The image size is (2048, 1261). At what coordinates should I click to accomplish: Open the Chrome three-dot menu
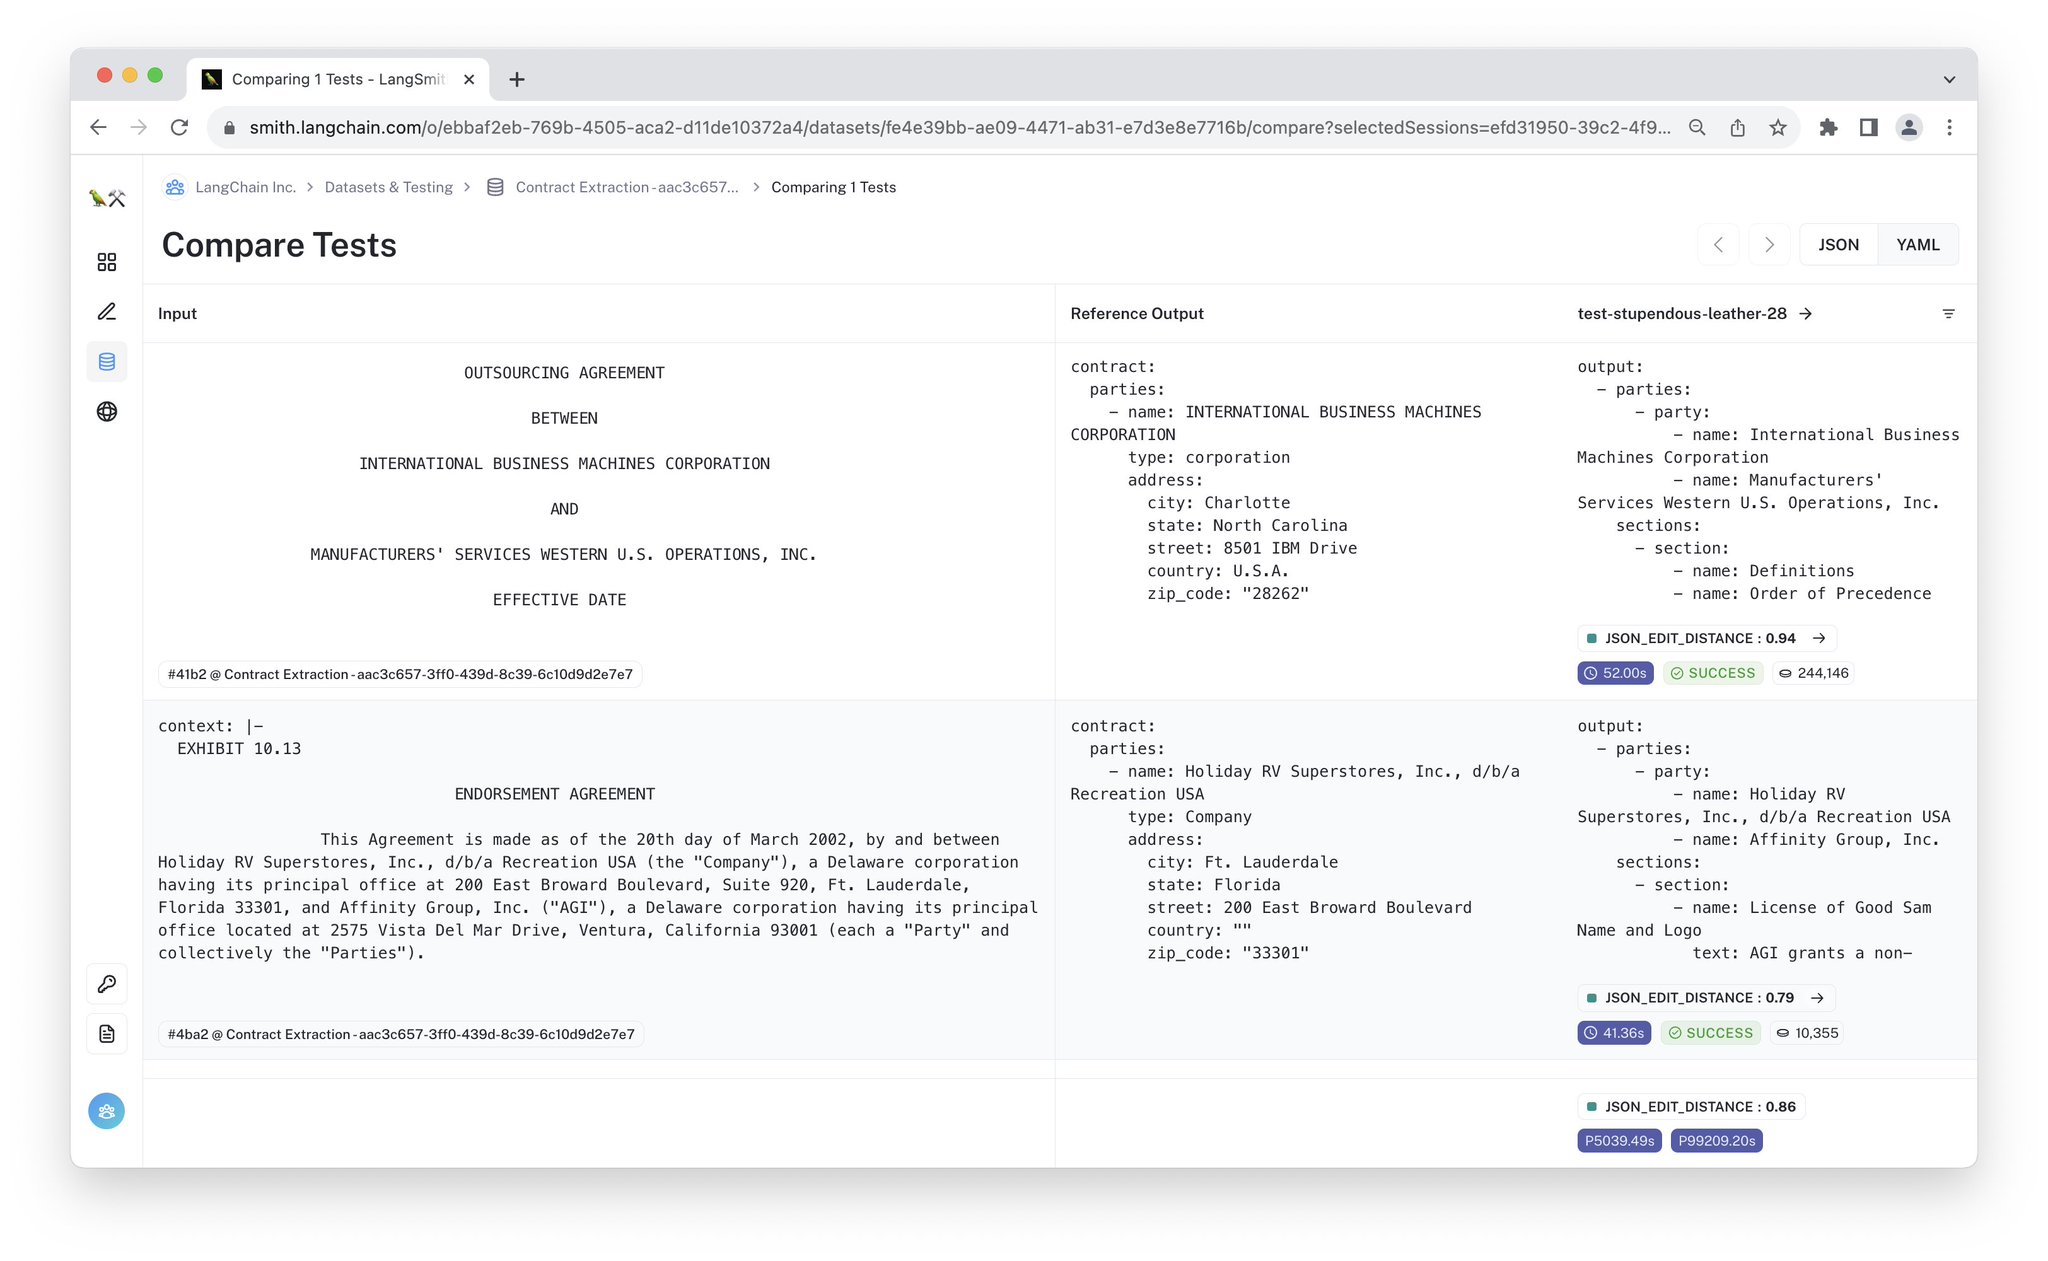(x=1949, y=127)
